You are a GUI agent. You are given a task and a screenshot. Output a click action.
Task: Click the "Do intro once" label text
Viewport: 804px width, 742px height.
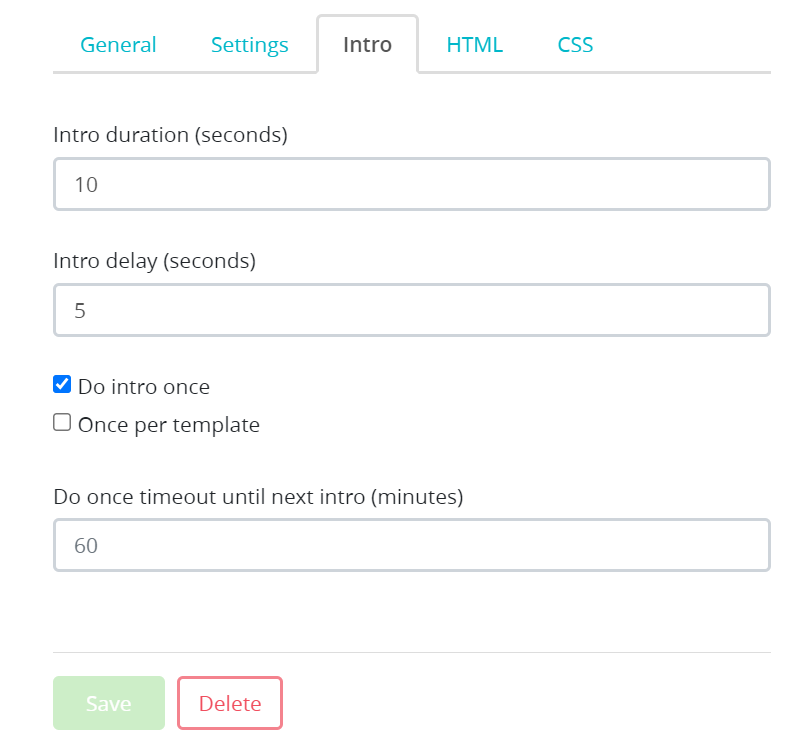(x=144, y=387)
